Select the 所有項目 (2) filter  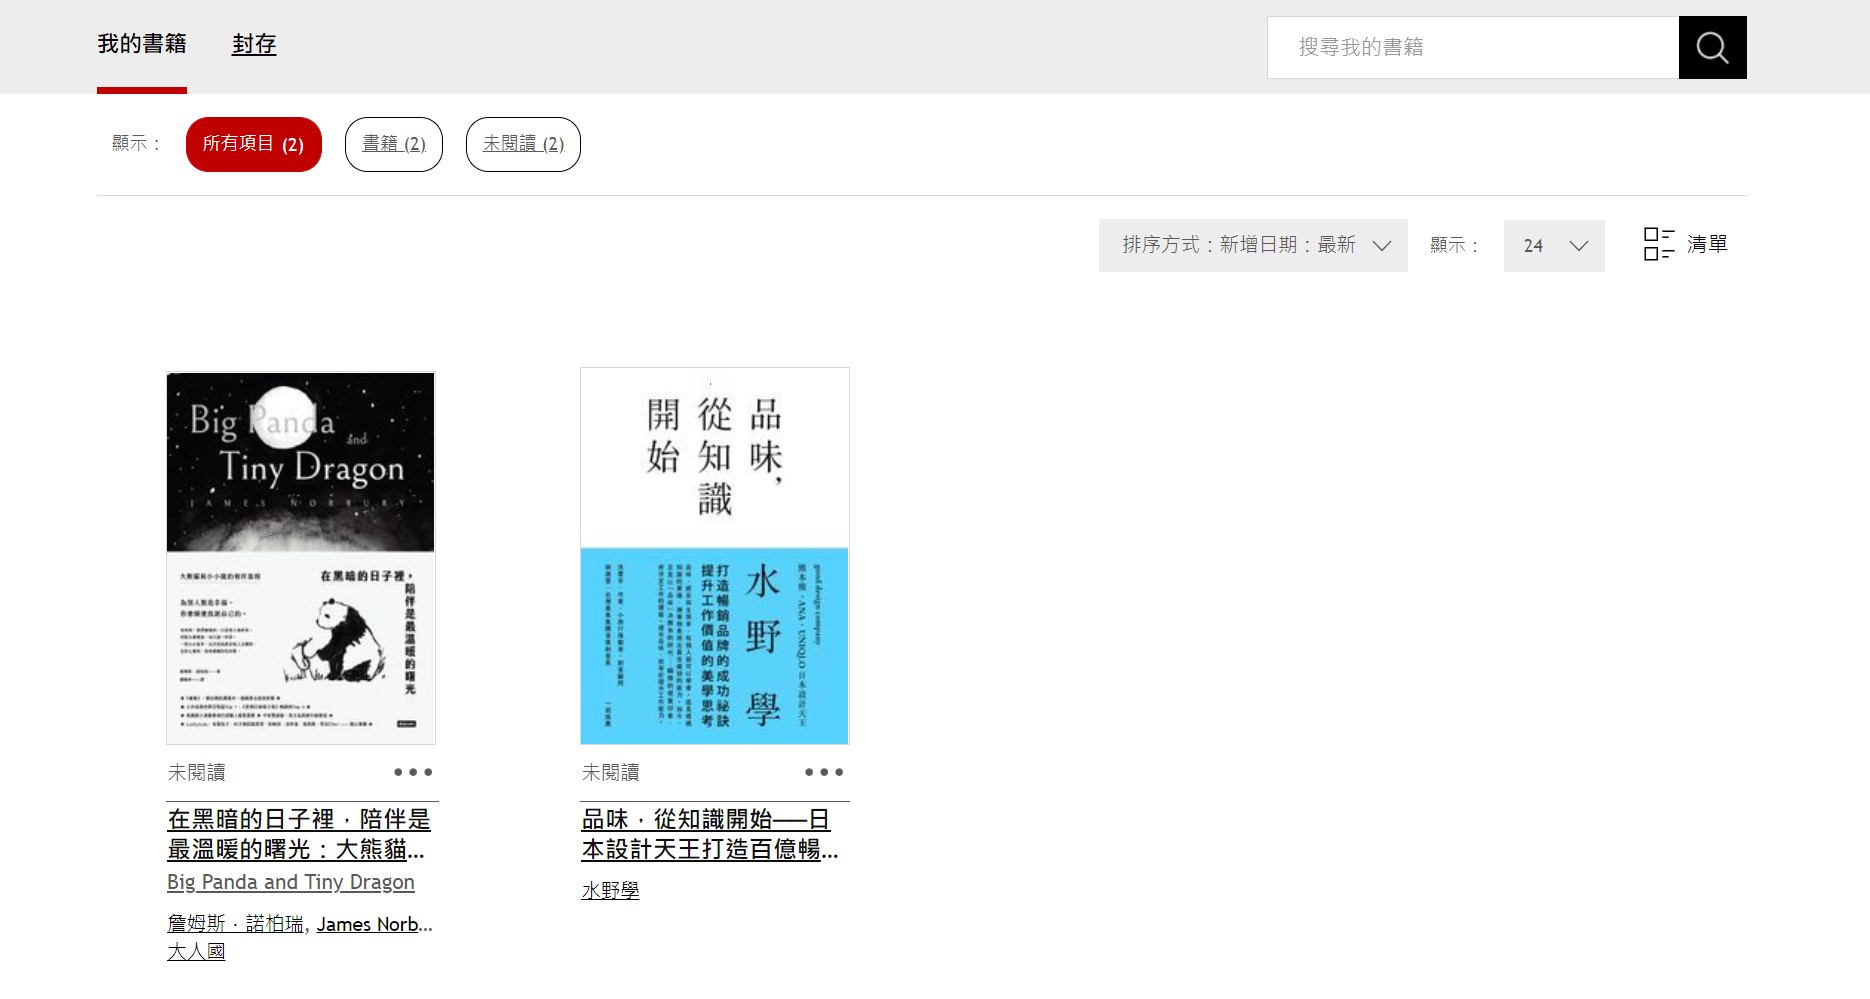(x=253, y=144)
